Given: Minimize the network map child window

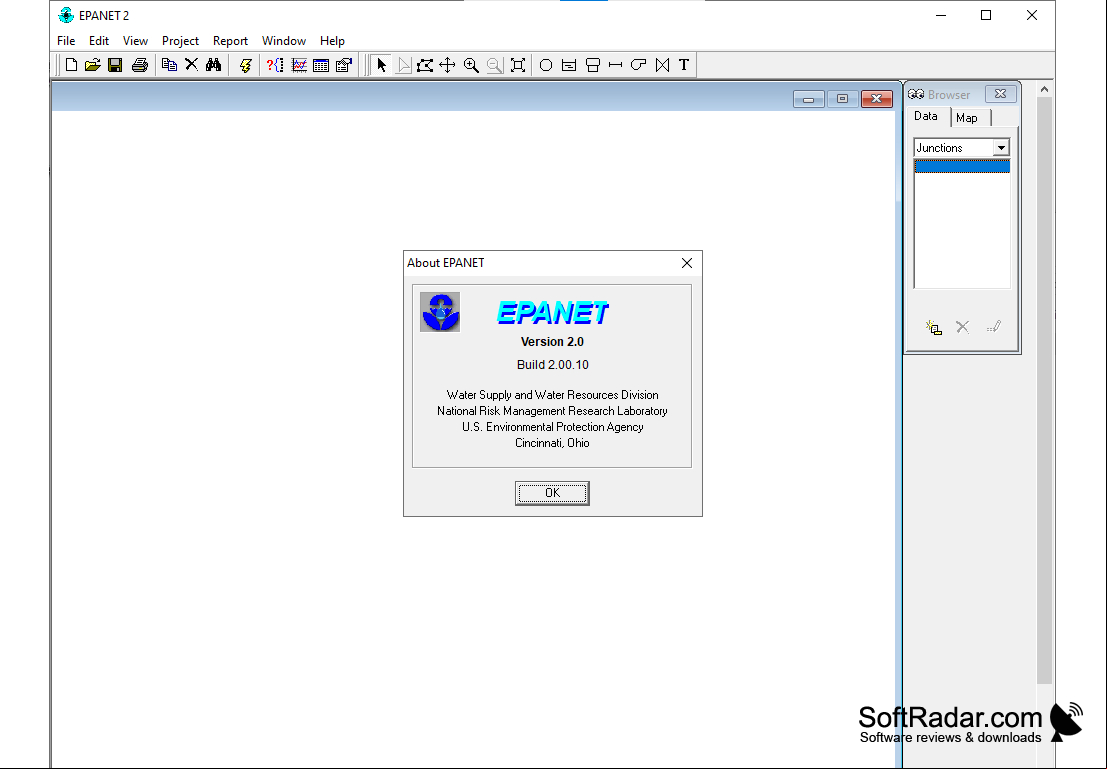Looking at the screenshot, I should pyautogui.click(x=808, y=99).
